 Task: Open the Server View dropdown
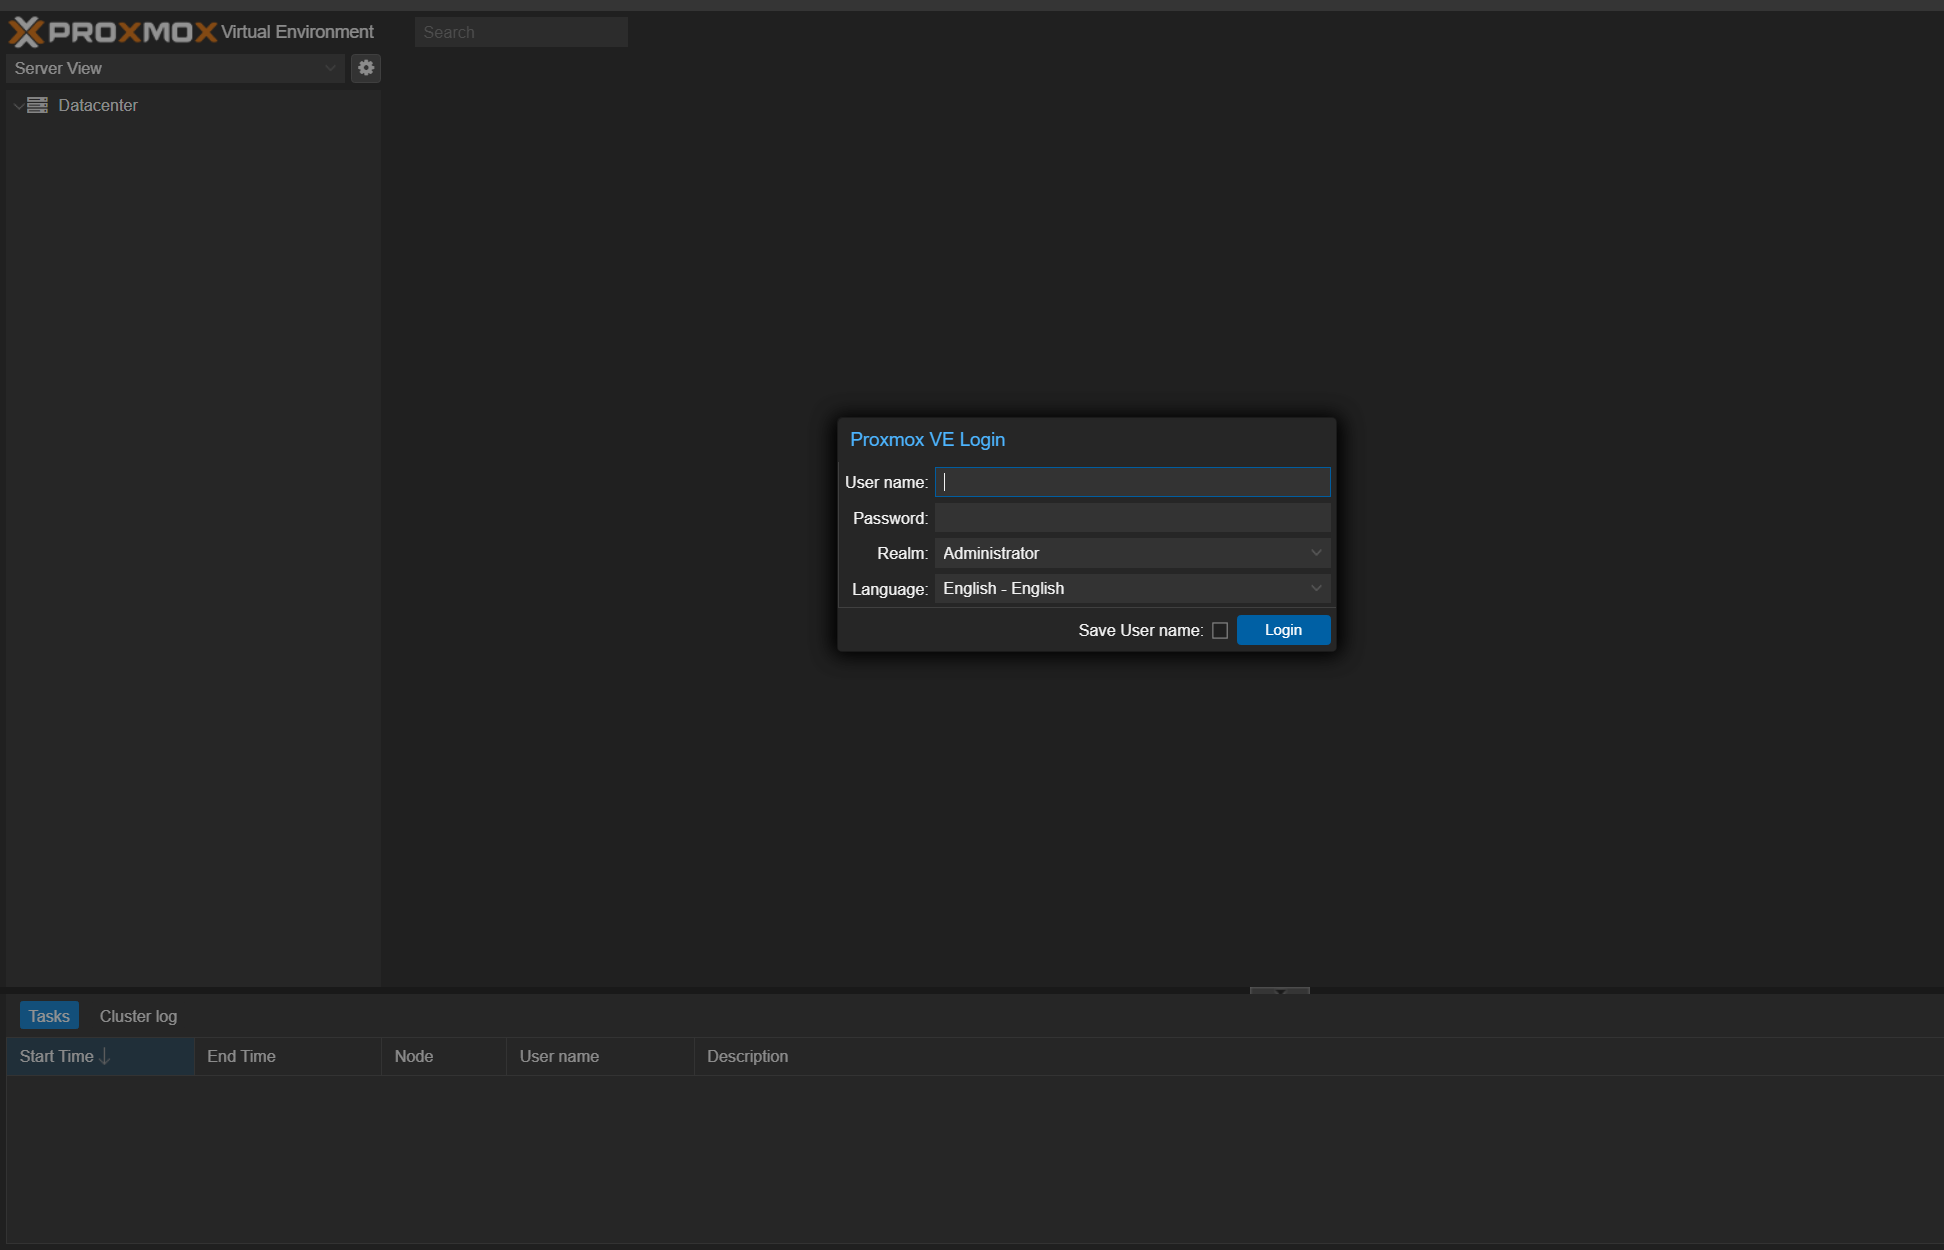(176, 68)
